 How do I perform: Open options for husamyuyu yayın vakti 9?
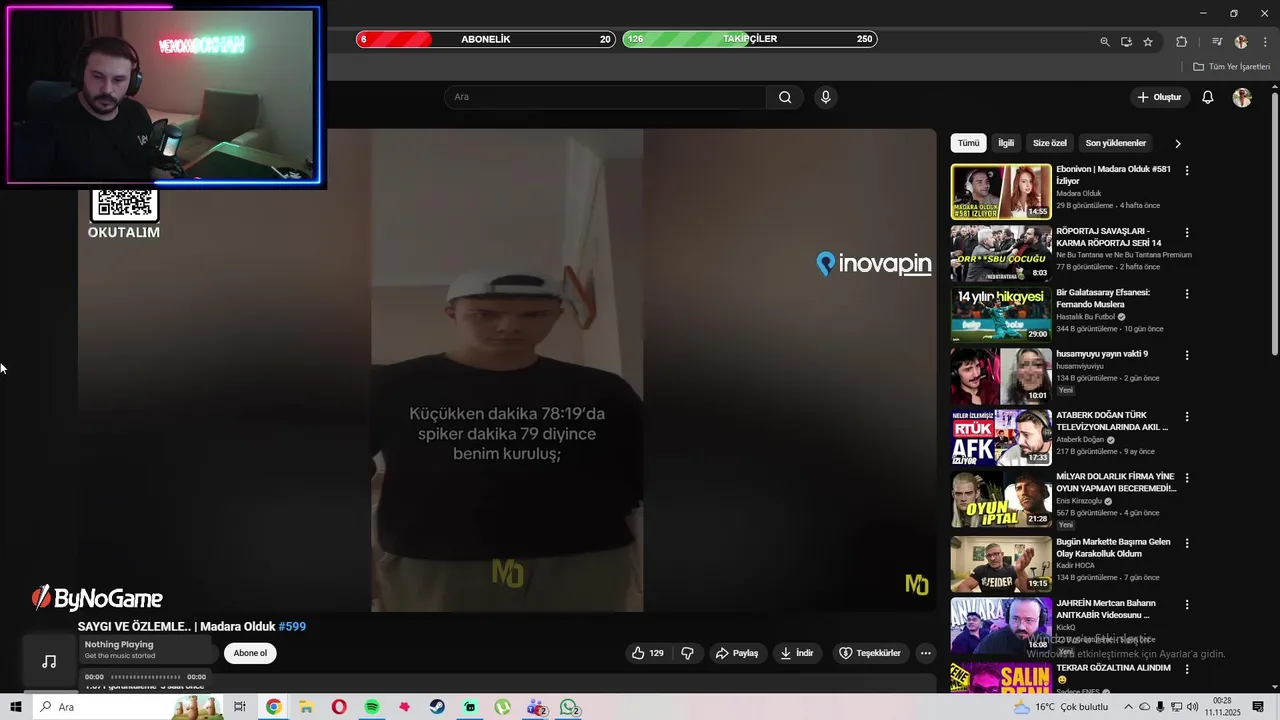1187,355
